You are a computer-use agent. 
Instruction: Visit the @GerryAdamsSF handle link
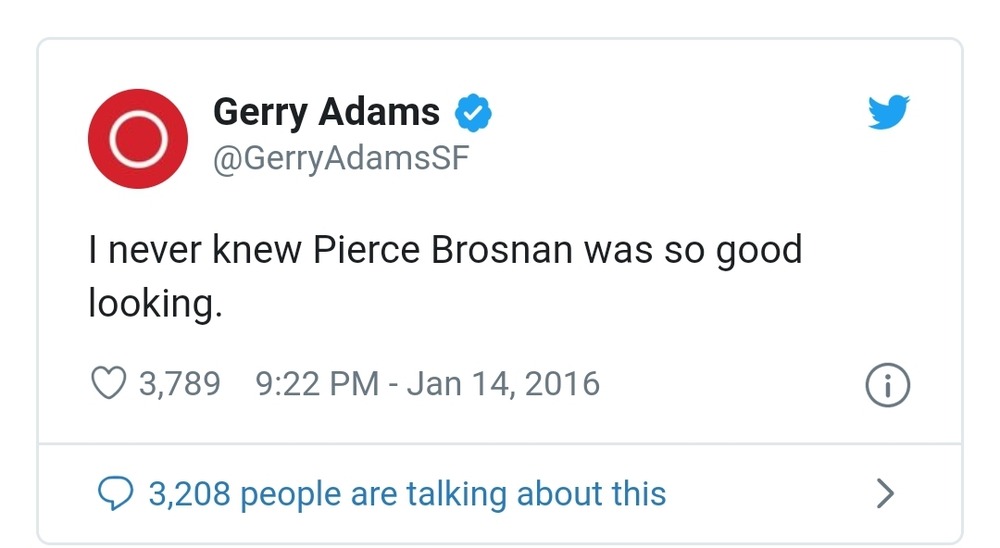pyautogui.click(x=341, y=157)
